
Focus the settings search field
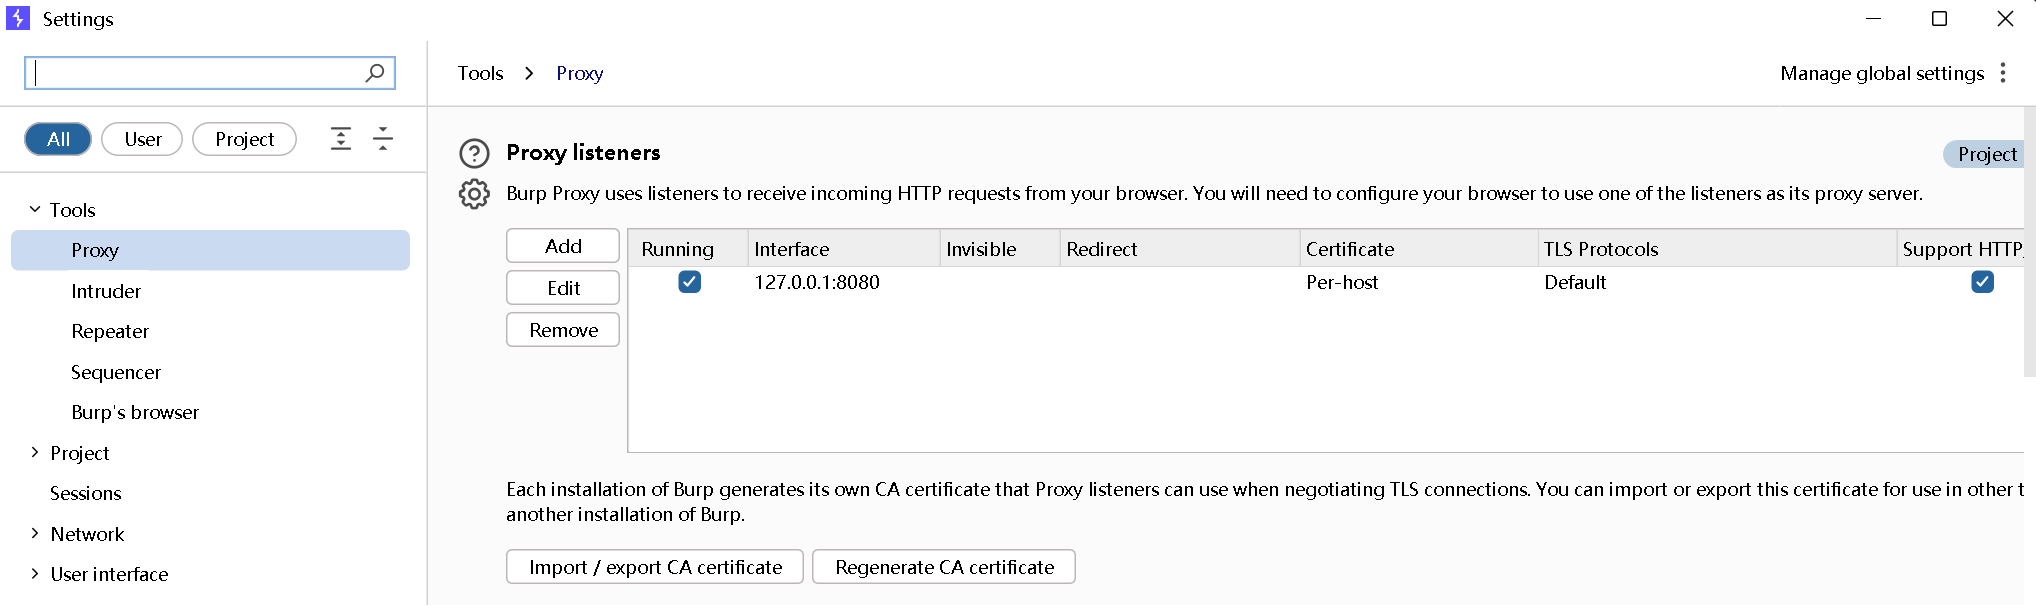point(210,73)
